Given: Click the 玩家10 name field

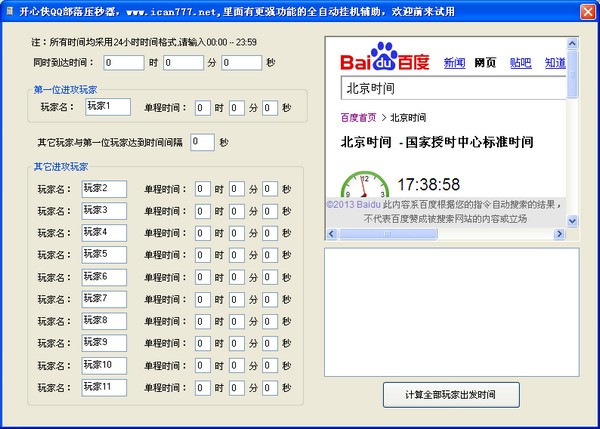Looking at the screenshot, I should point(104,365).
